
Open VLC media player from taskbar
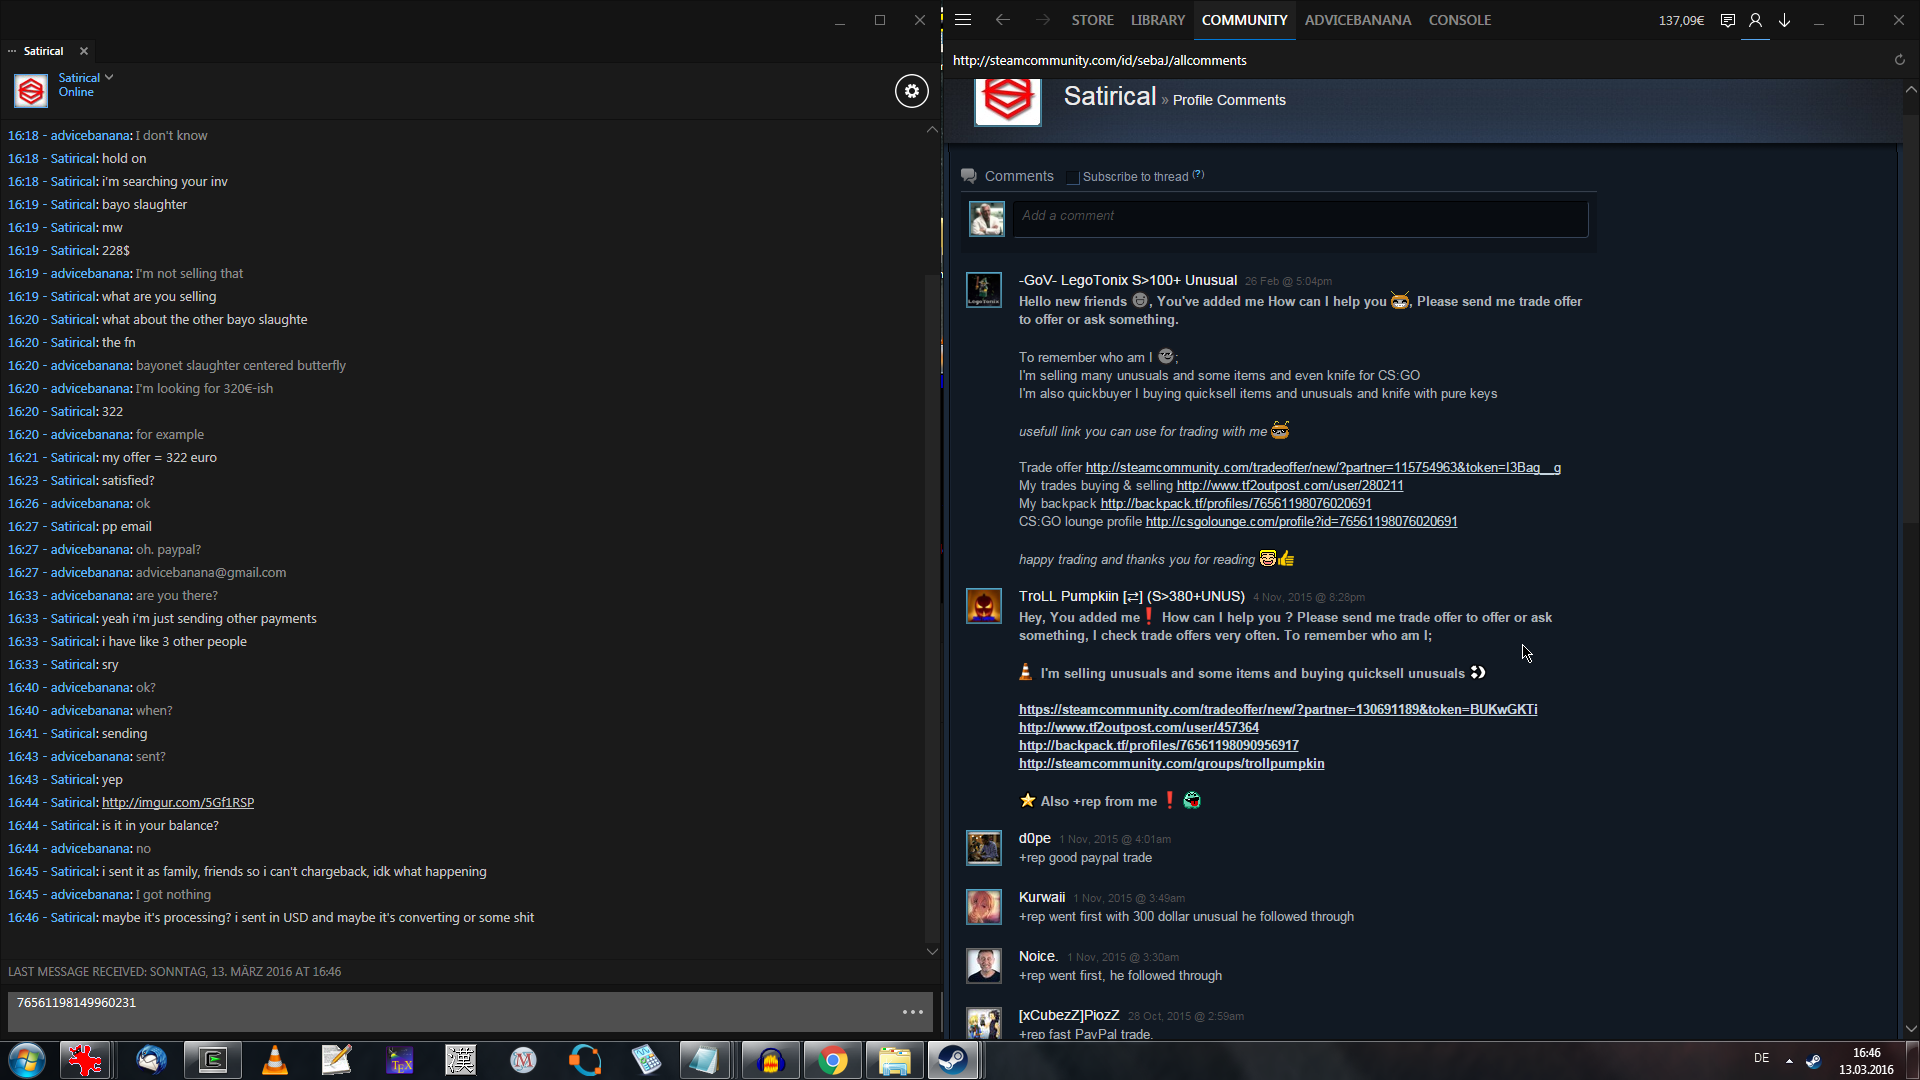pos(274,1060)
